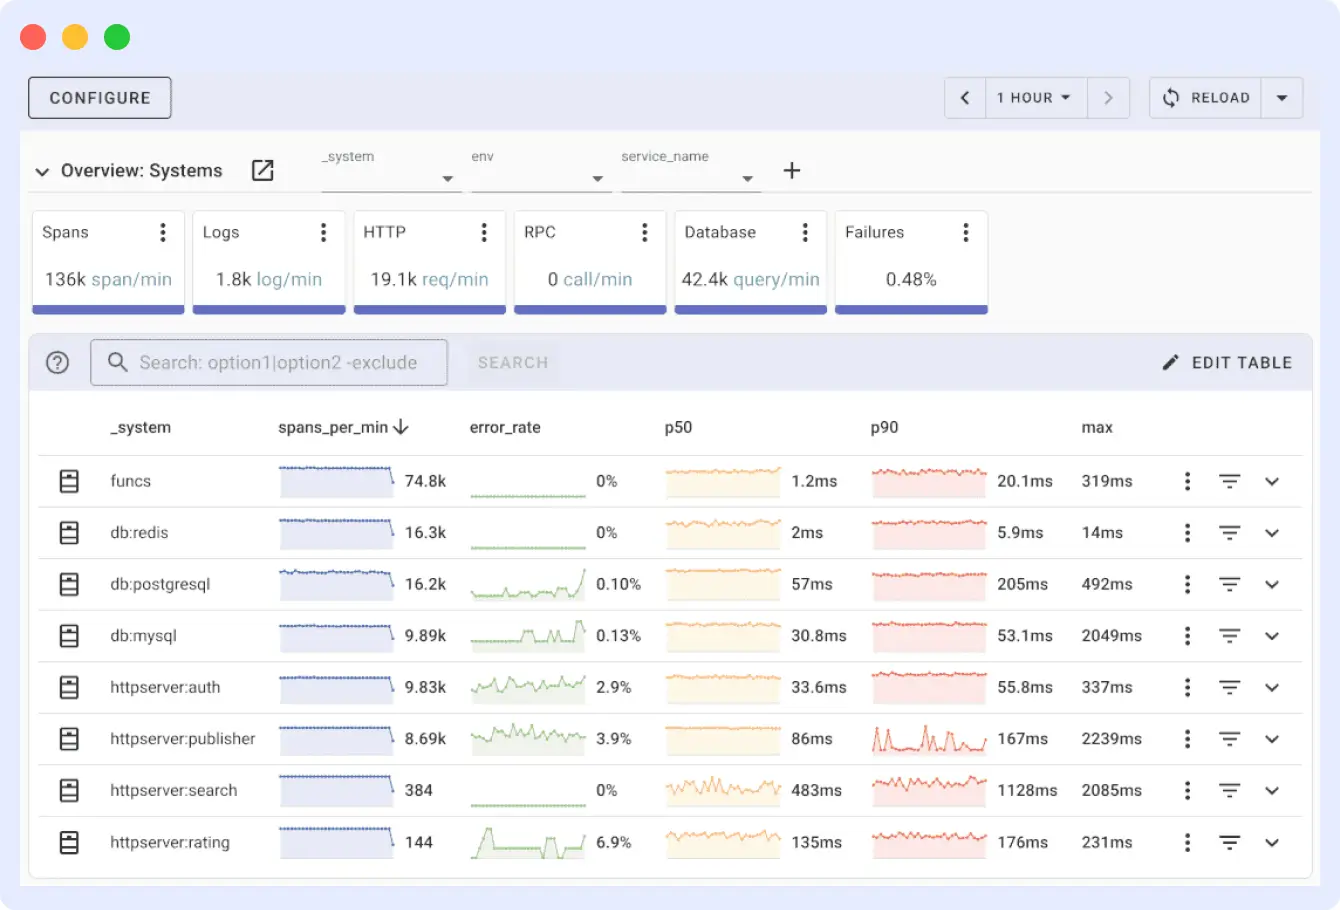Image resolution: width=1340 pixels, height=910 pixels.
Task: Select the Database metric card
Action: coord(751,262)
